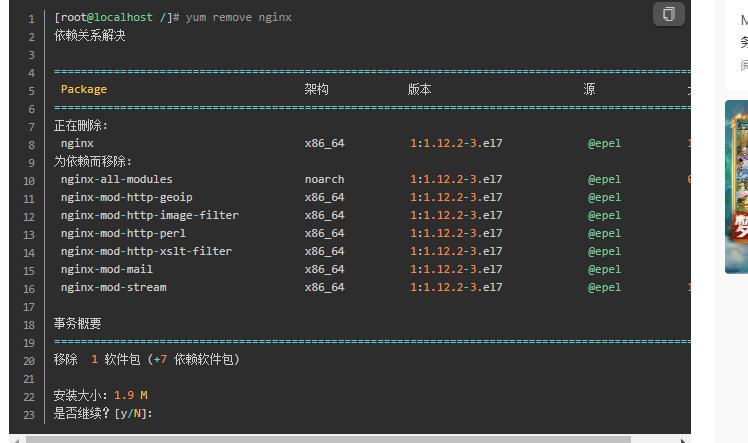
Task: Click x86_64 in the nginx-mod-http-geoip row
Action: (x=324, y=197)
